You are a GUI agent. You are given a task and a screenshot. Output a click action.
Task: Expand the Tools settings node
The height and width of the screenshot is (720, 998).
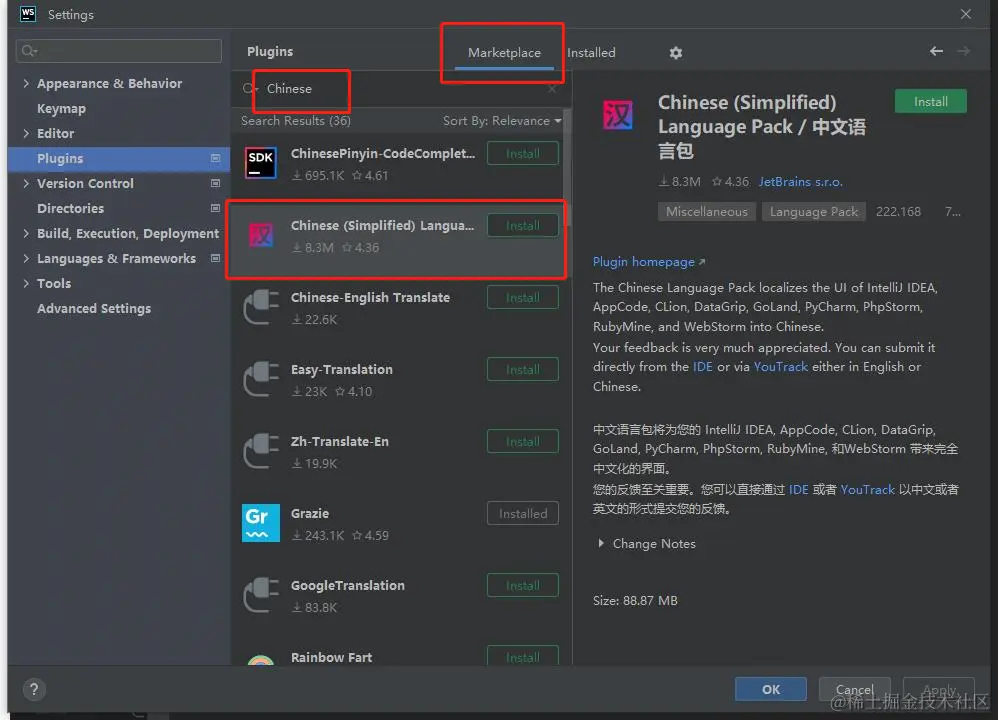[x=25, y=283]
